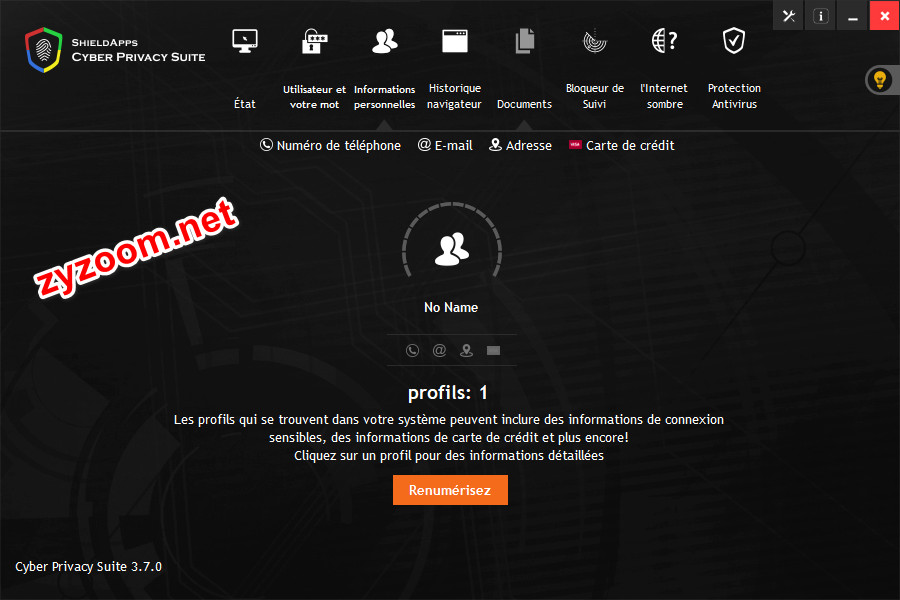Click the @ email icon under No Name
This screenshot has width=900, height=600.
point(439,350)
